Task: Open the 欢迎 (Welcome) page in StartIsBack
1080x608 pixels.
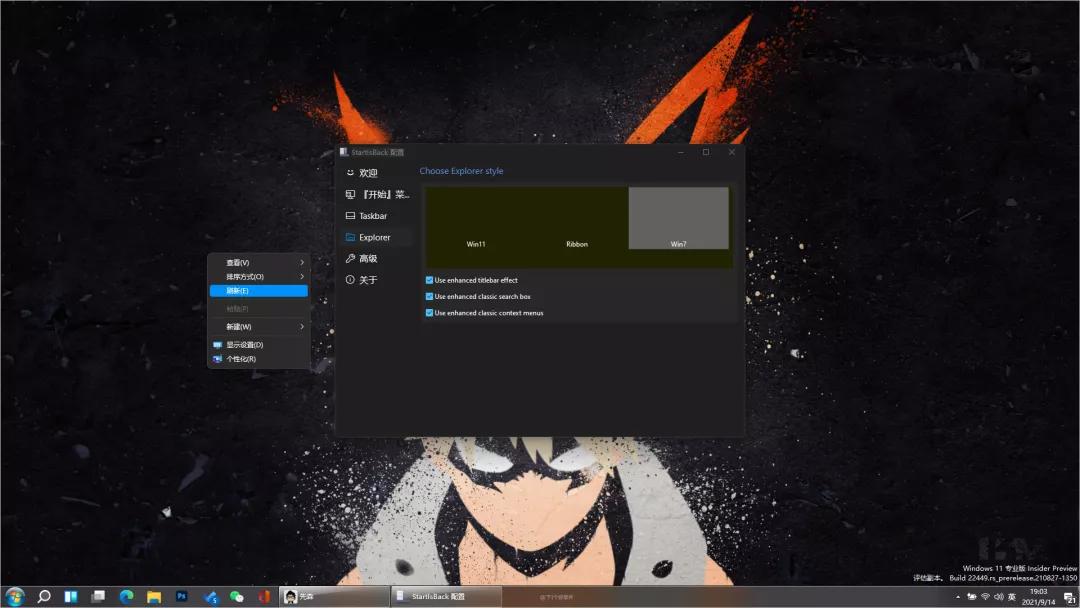Action: [x=366, y=172]
